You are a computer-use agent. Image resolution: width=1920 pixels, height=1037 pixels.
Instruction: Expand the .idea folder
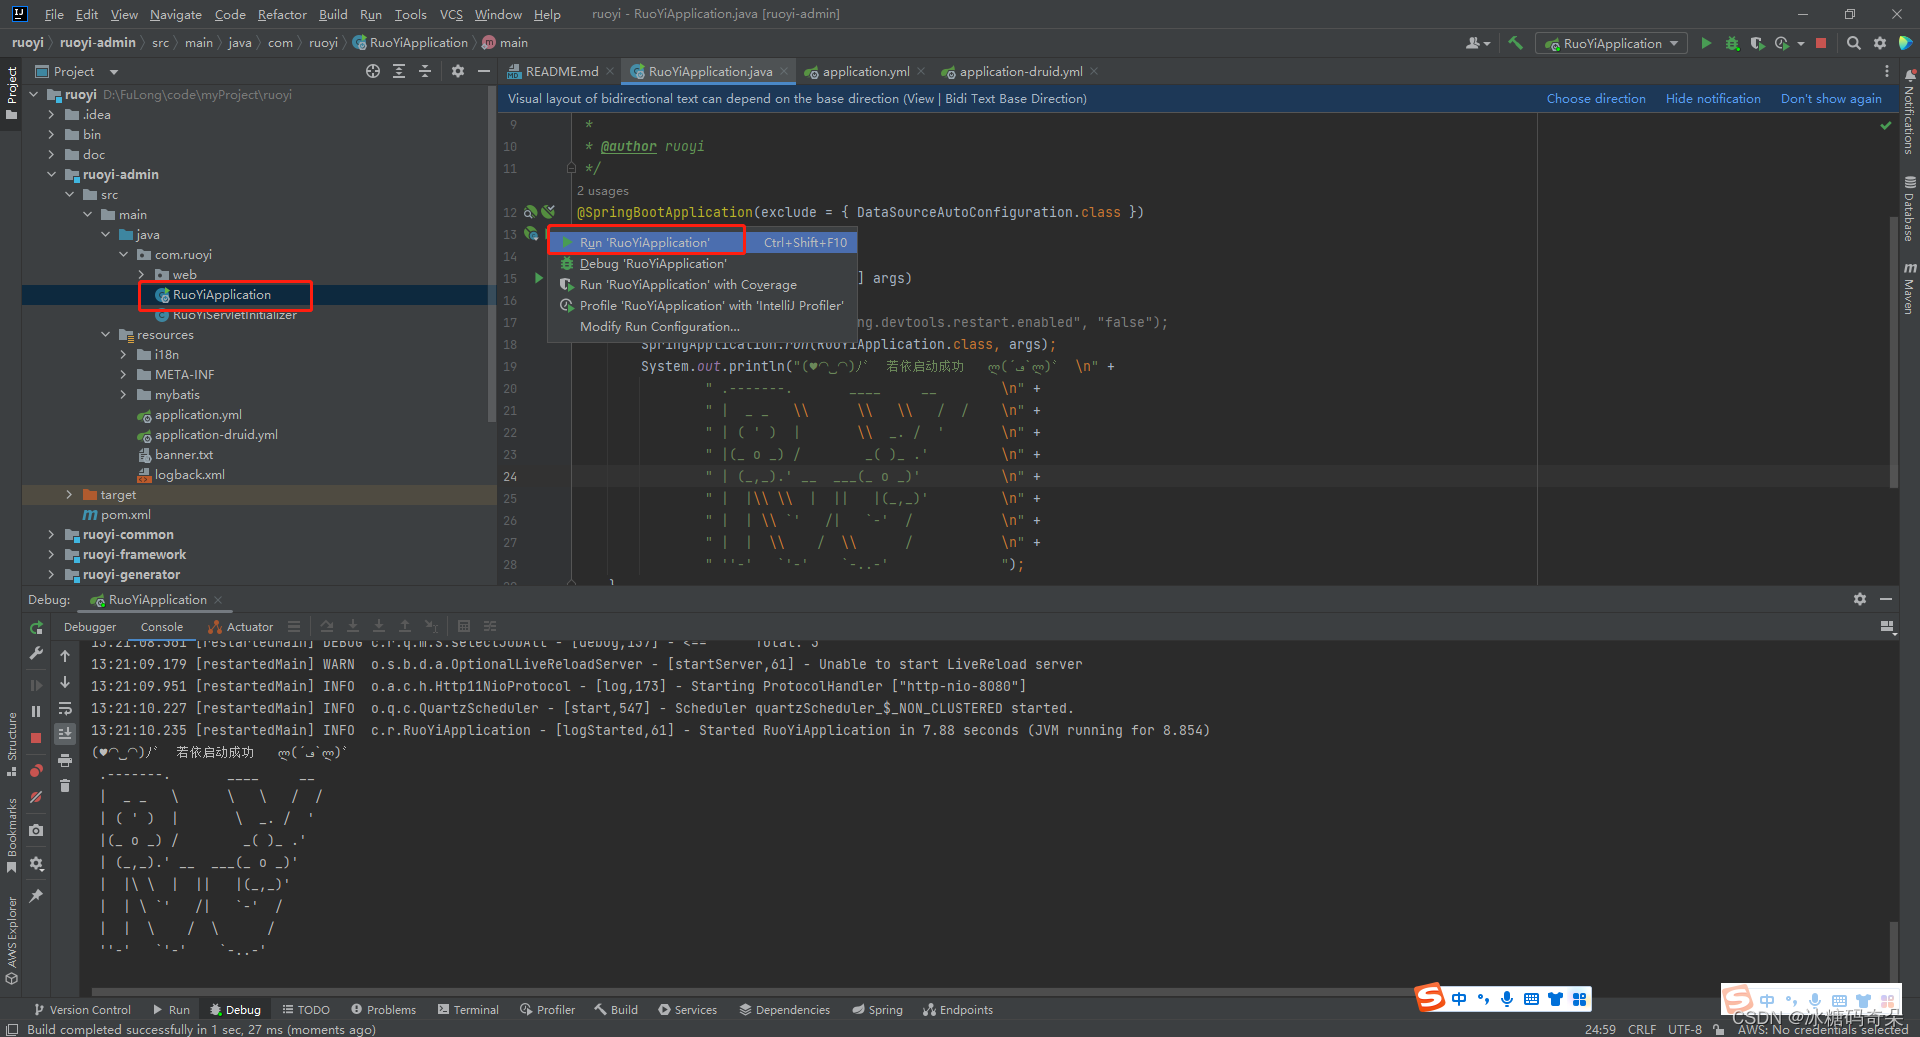[51, 115]
